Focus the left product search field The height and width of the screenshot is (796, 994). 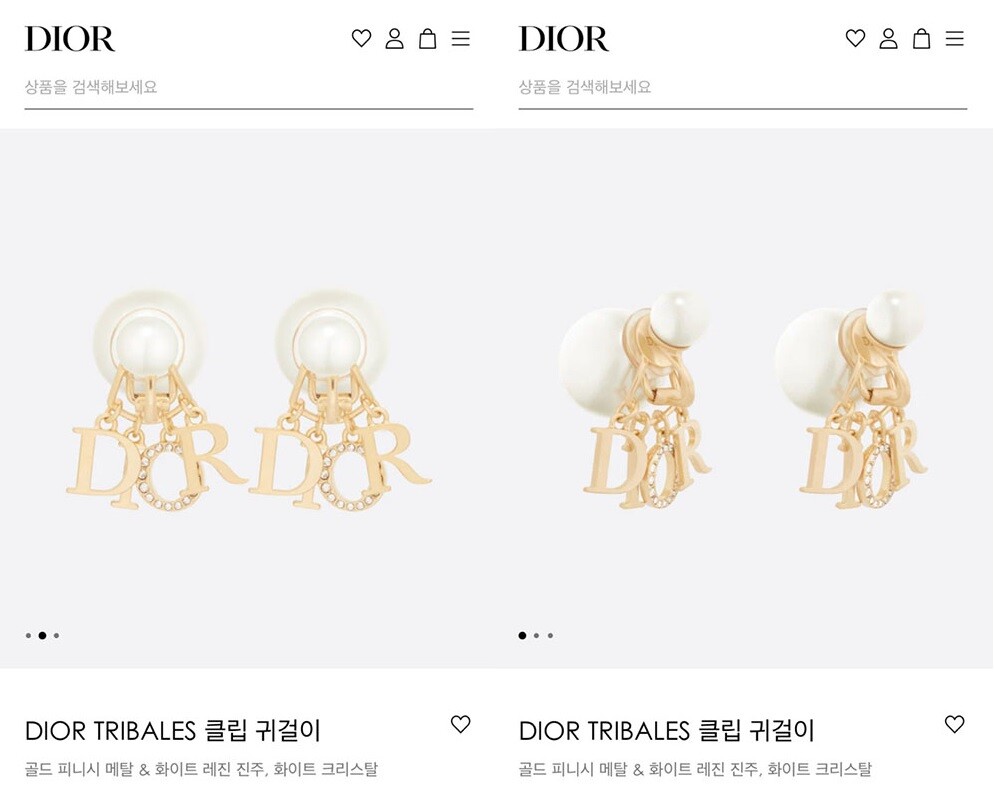coord(248,87)
